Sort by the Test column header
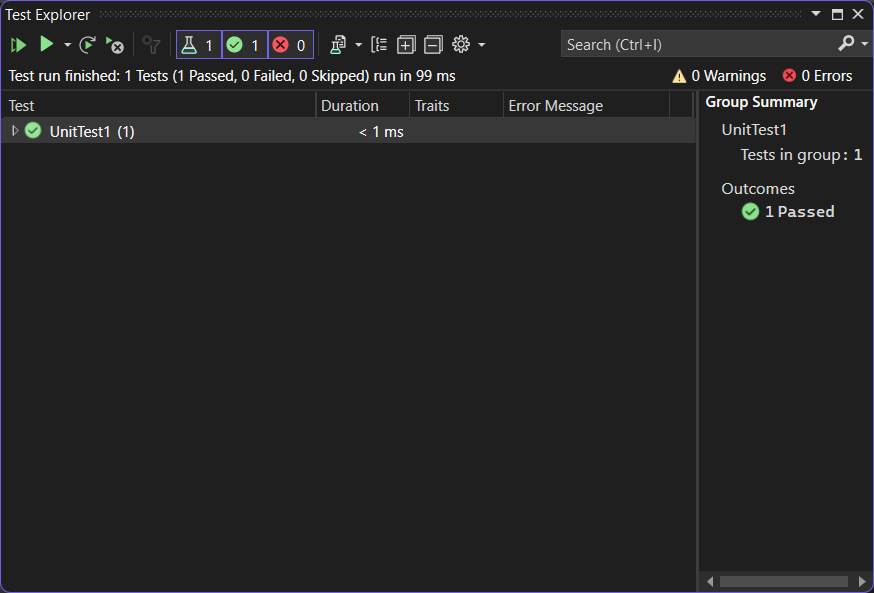Screen dimensions: 874x593 point(159,106)
